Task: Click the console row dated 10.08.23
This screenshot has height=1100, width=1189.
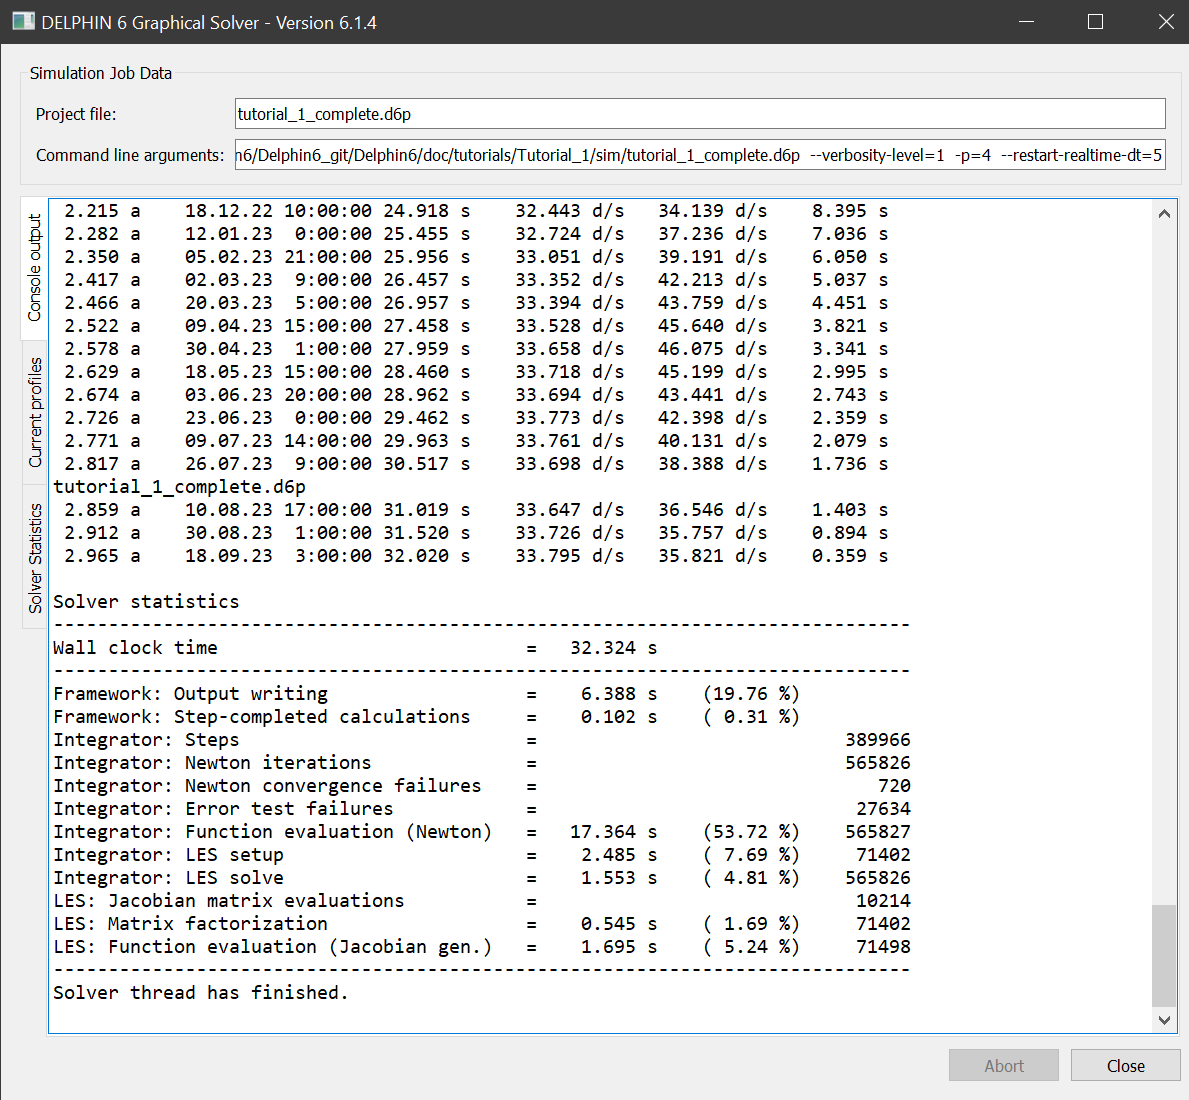Action: [x=475, y=509]
